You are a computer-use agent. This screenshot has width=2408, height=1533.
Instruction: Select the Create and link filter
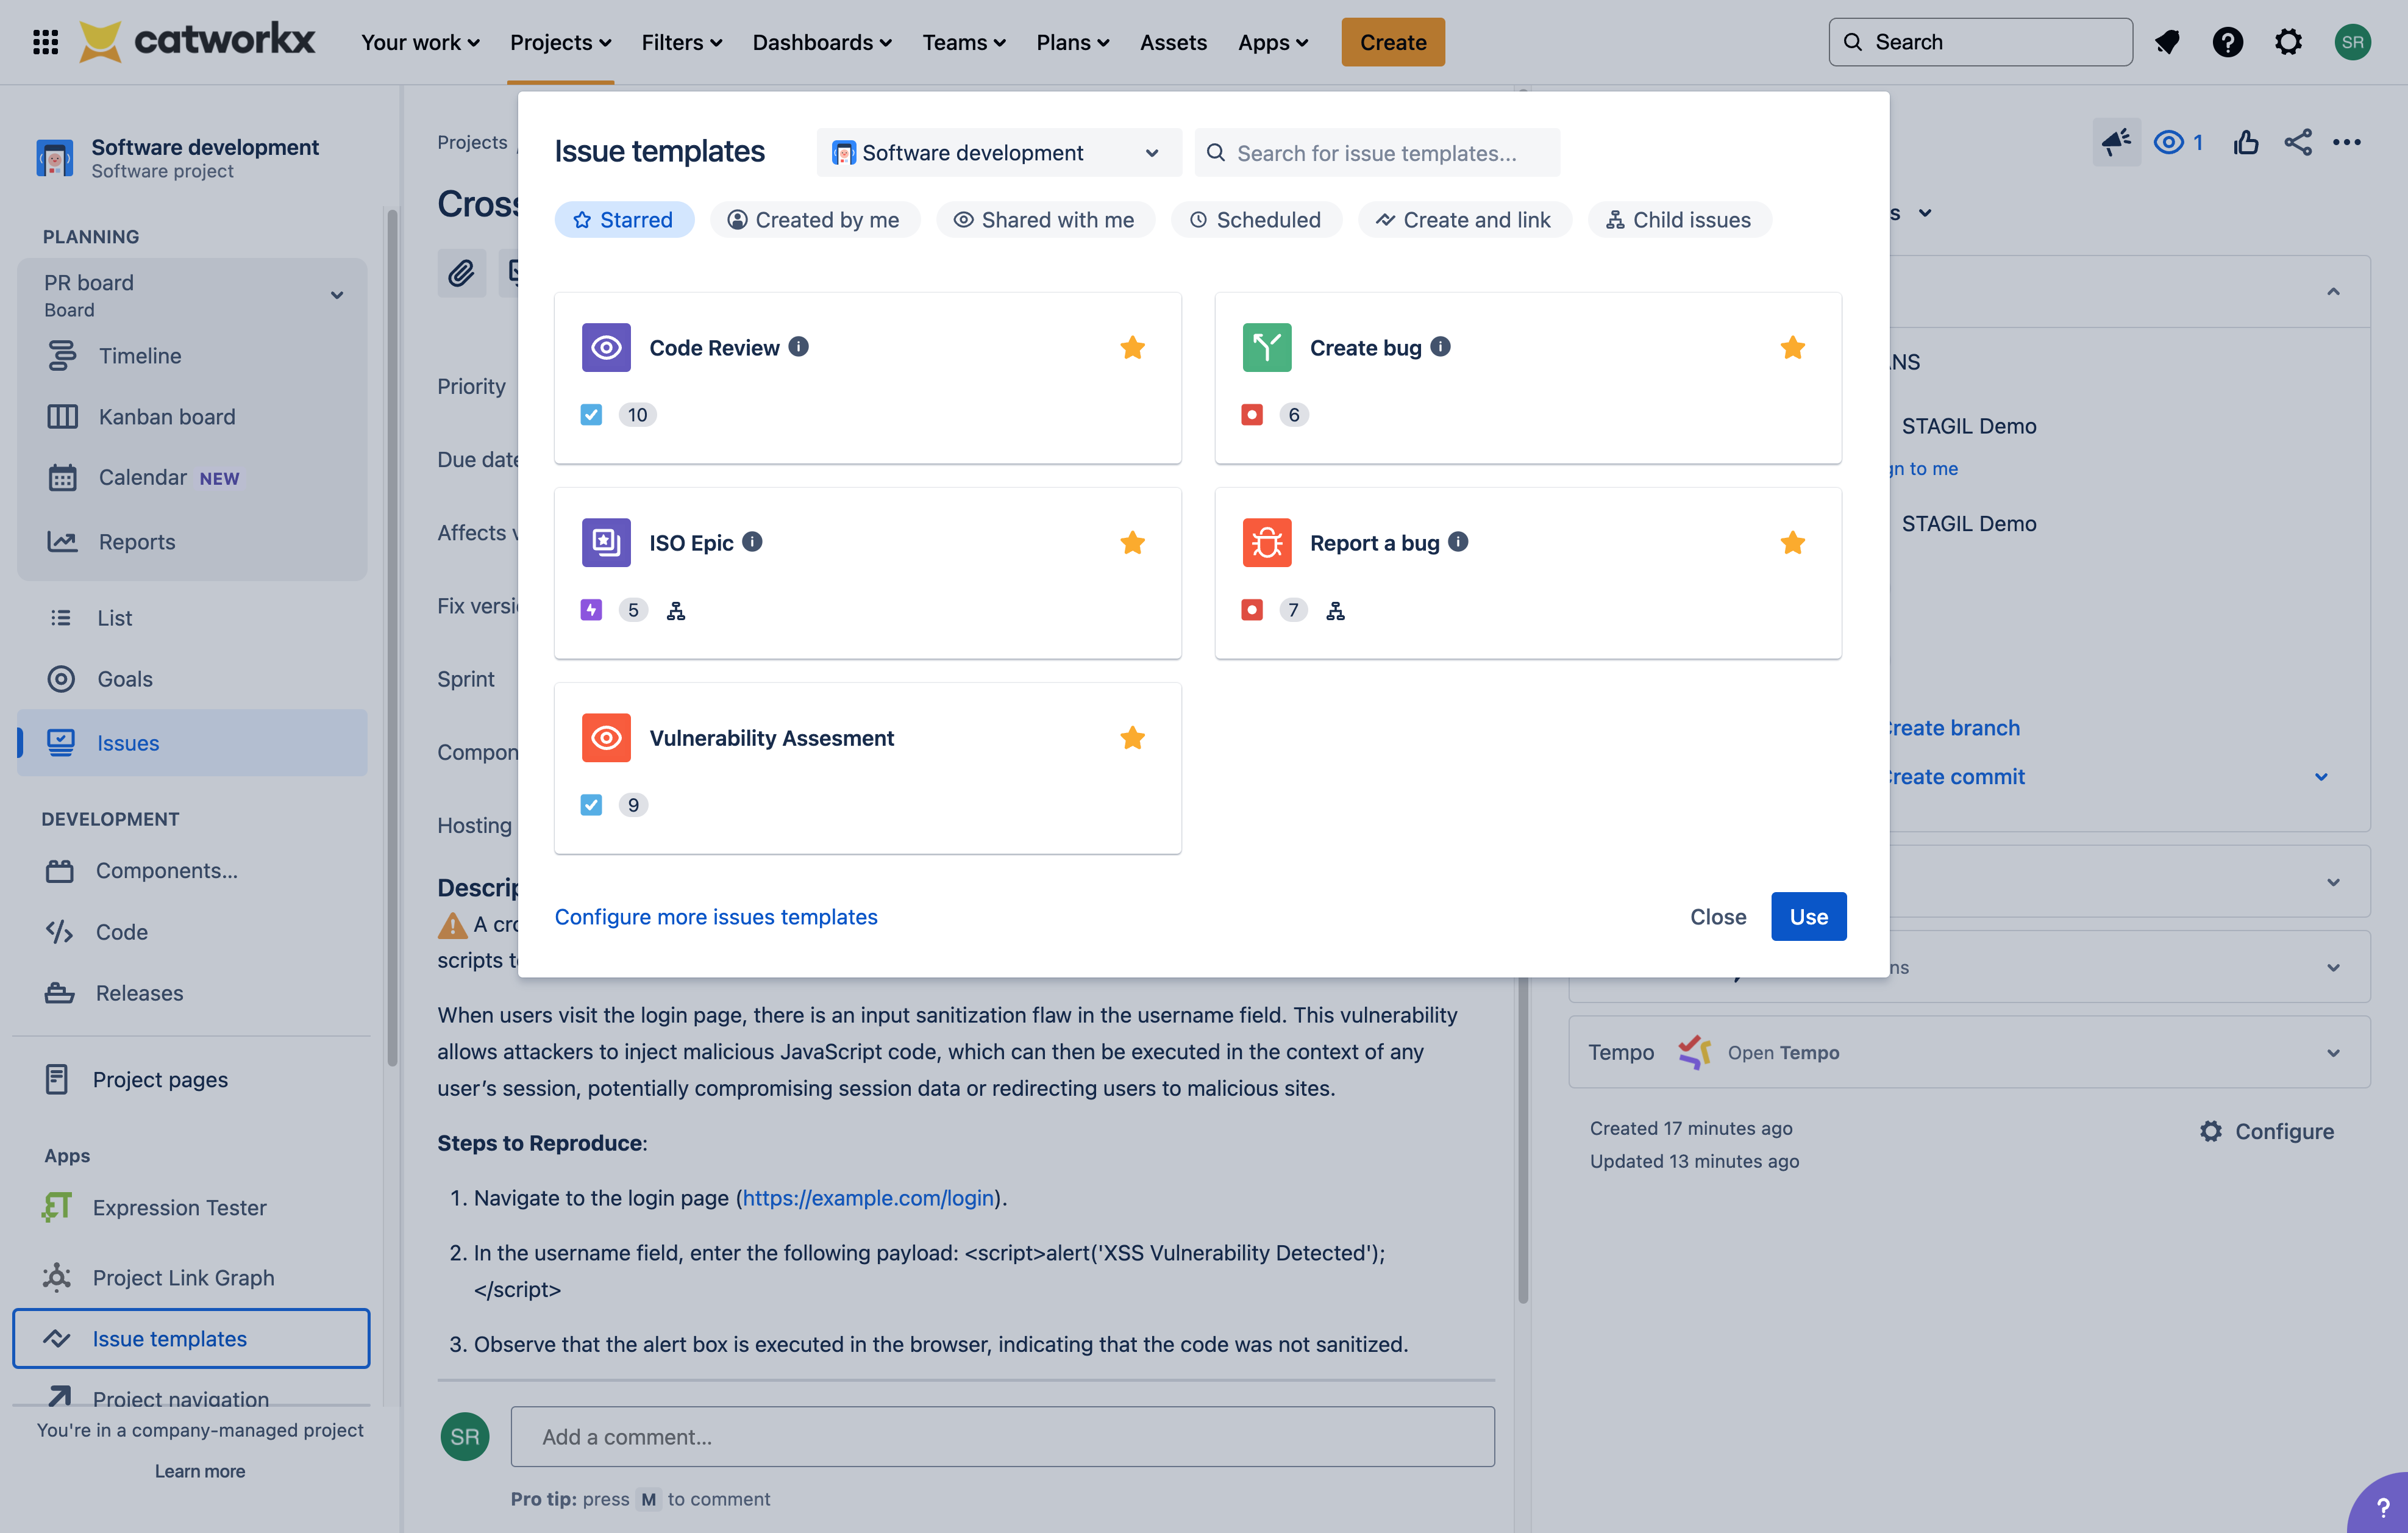click(1464, 219)
